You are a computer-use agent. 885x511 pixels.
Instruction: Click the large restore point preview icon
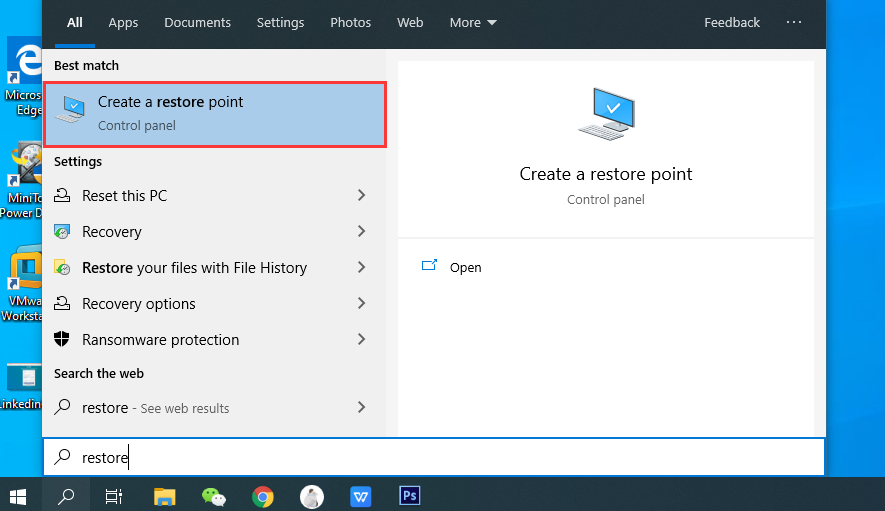[x=606, y=114]
